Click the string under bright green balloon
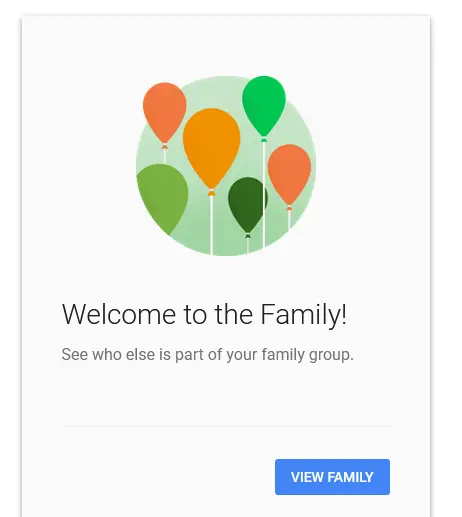 tap(264, 195)
